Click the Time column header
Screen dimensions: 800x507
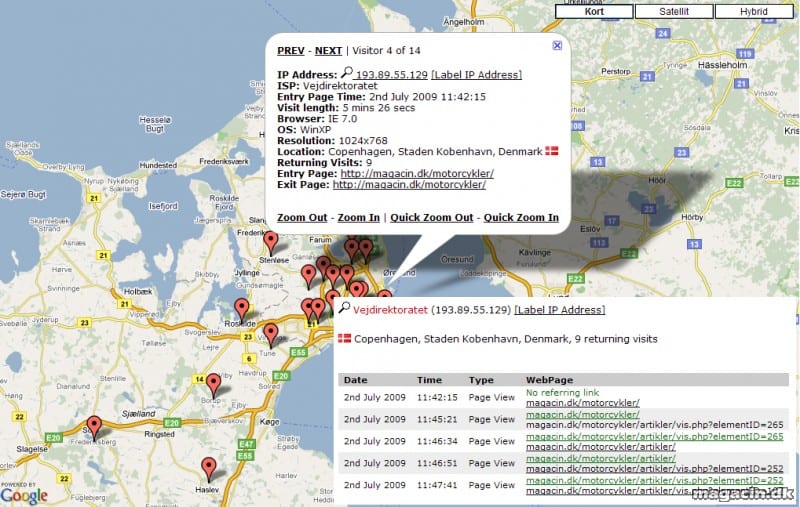coord(429,380)
